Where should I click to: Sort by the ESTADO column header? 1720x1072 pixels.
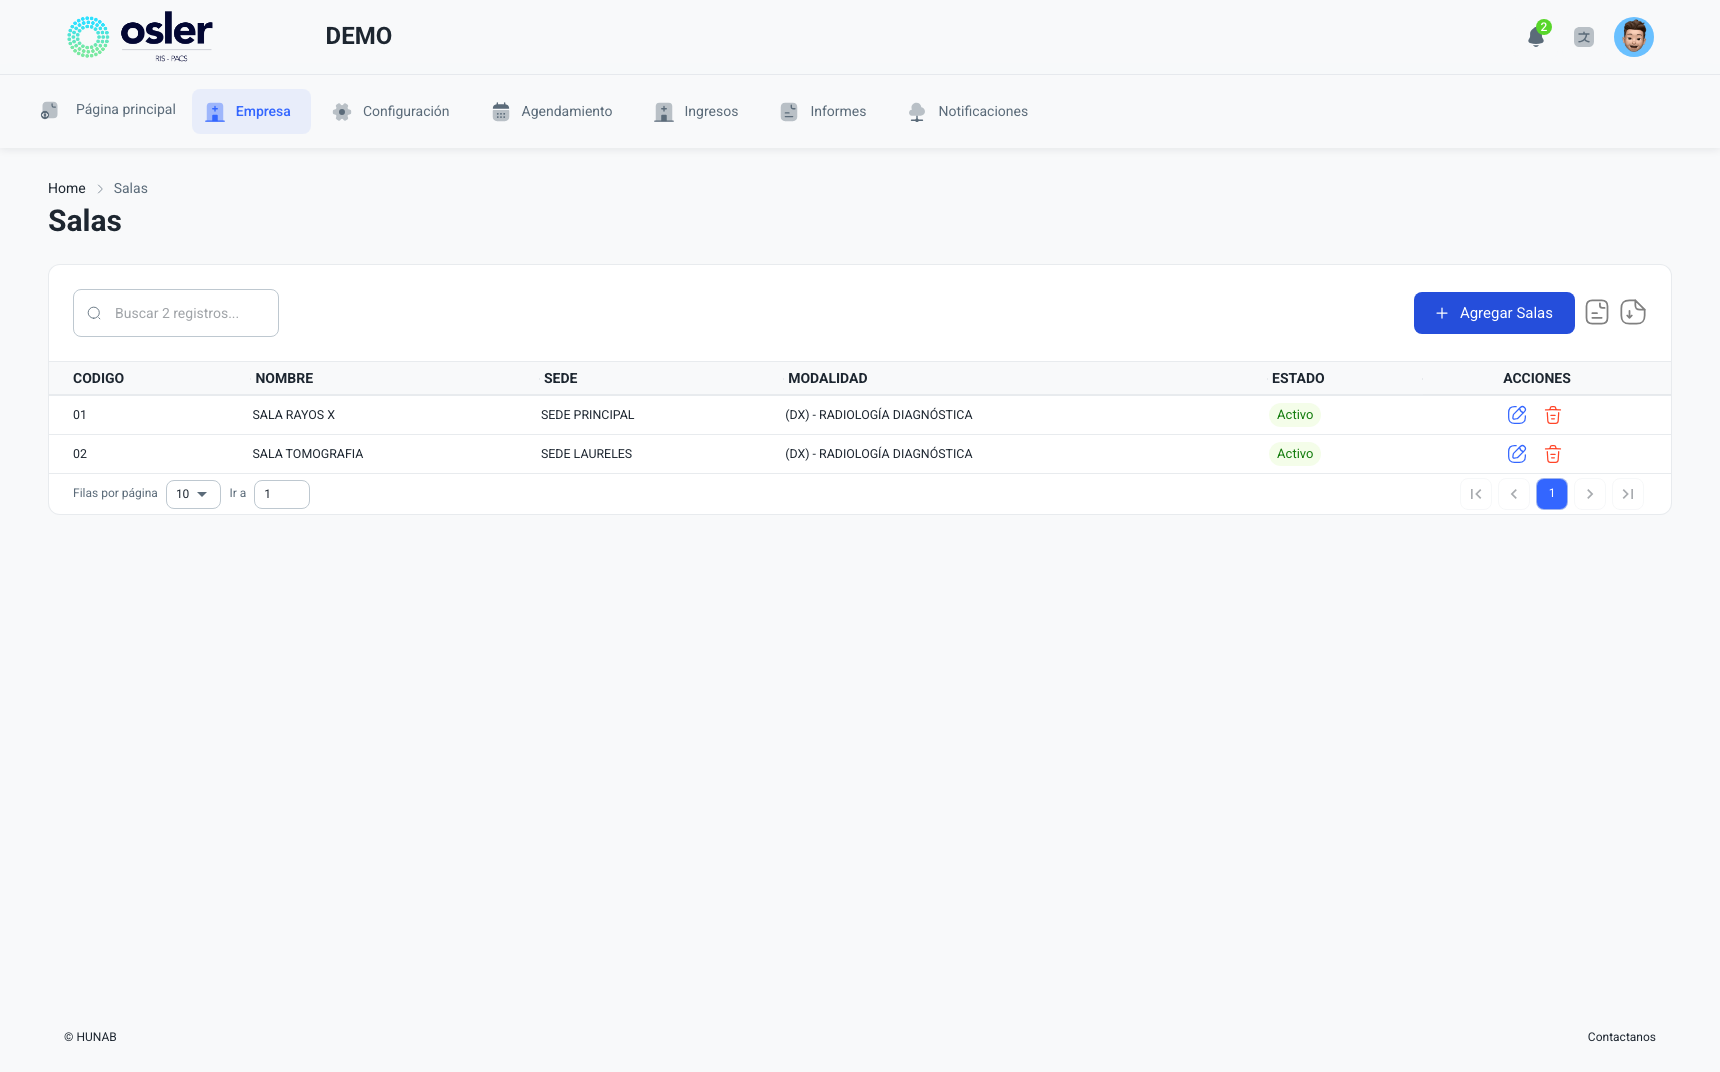coord(1298,378)
